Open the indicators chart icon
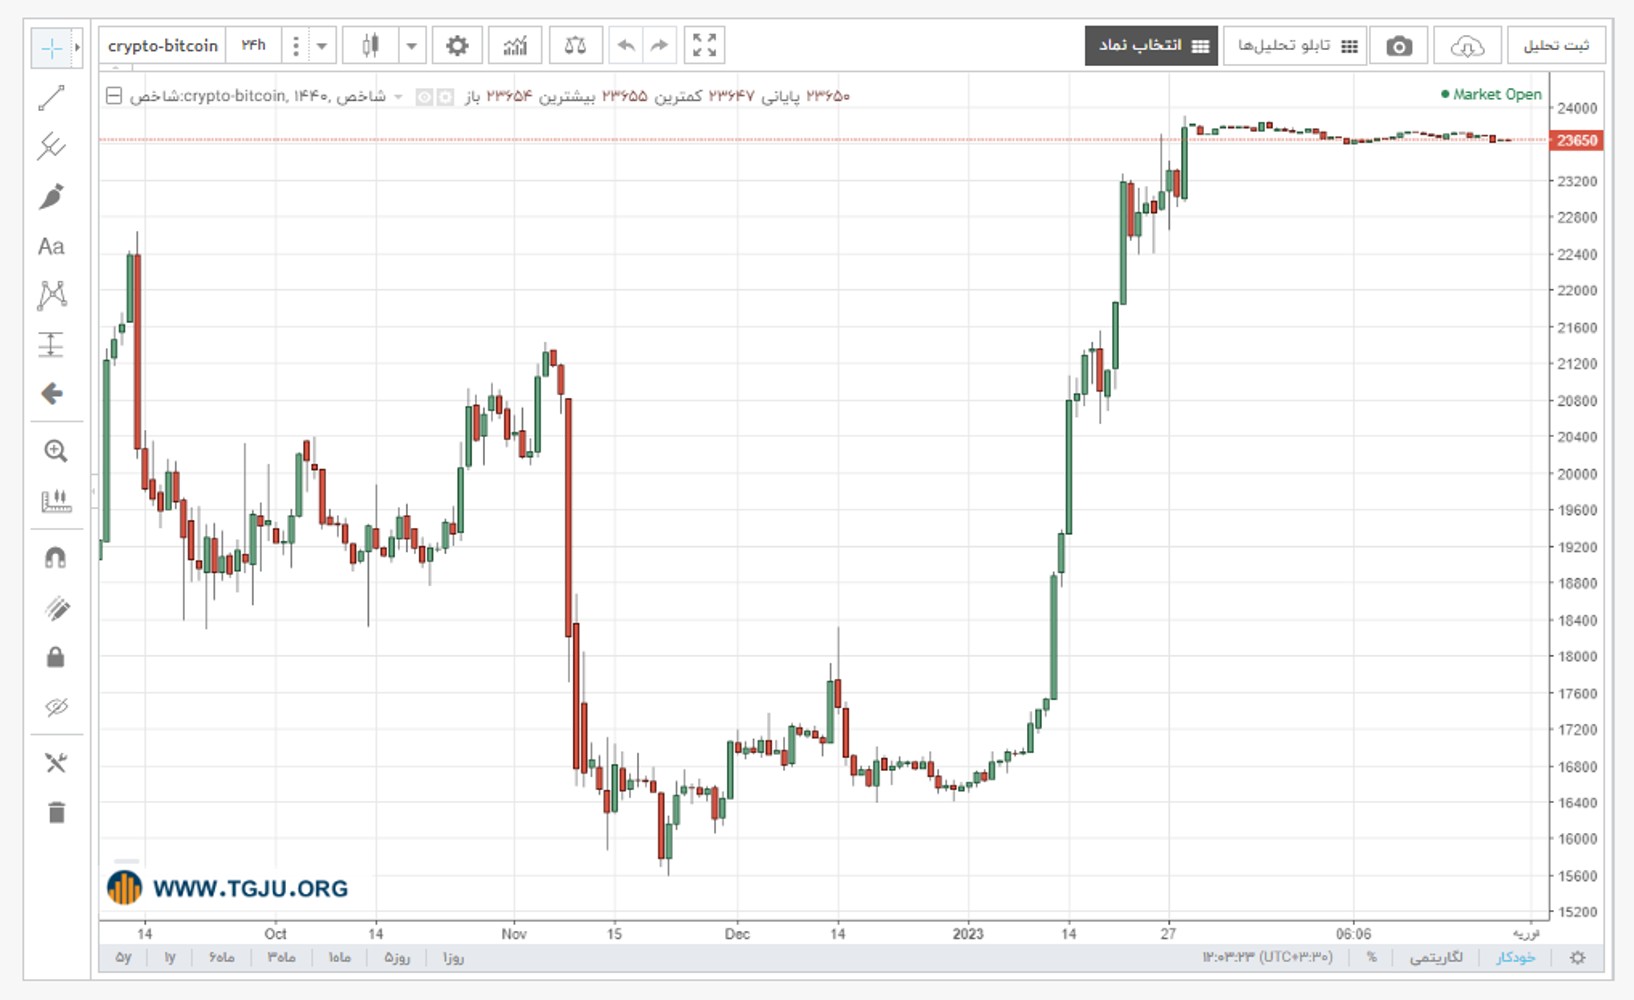 (x=515, y=46)
